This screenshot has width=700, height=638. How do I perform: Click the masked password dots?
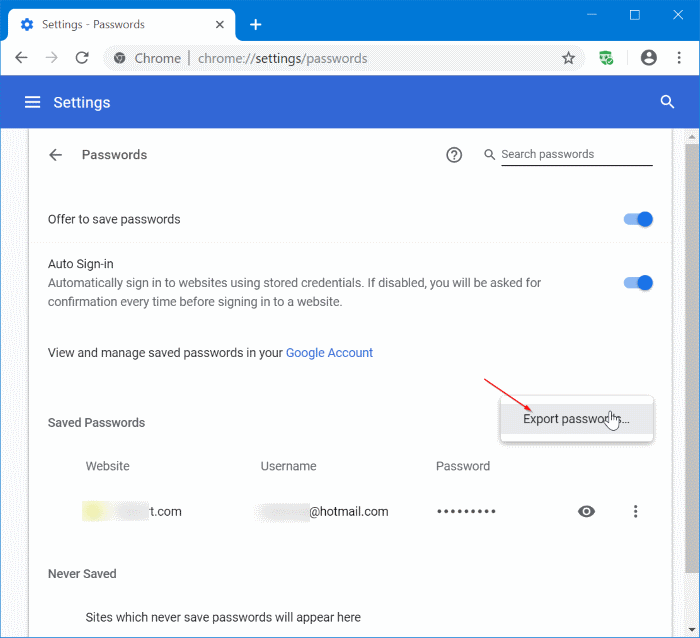466,511
